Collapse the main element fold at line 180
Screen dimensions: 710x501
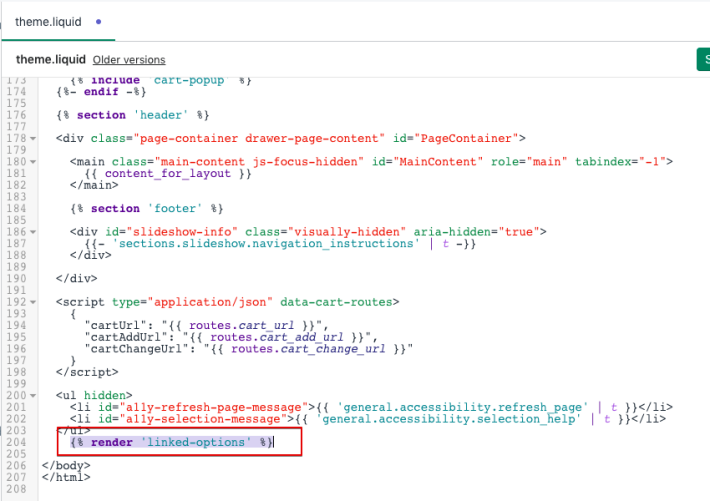pyautogui.click(x=34, y=162)
